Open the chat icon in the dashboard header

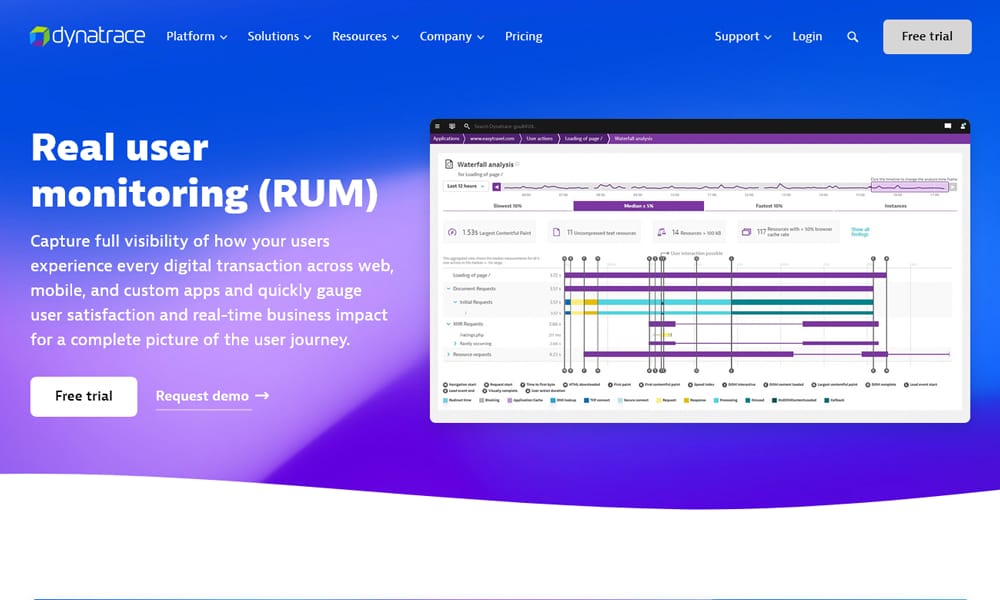coord(947,125)
